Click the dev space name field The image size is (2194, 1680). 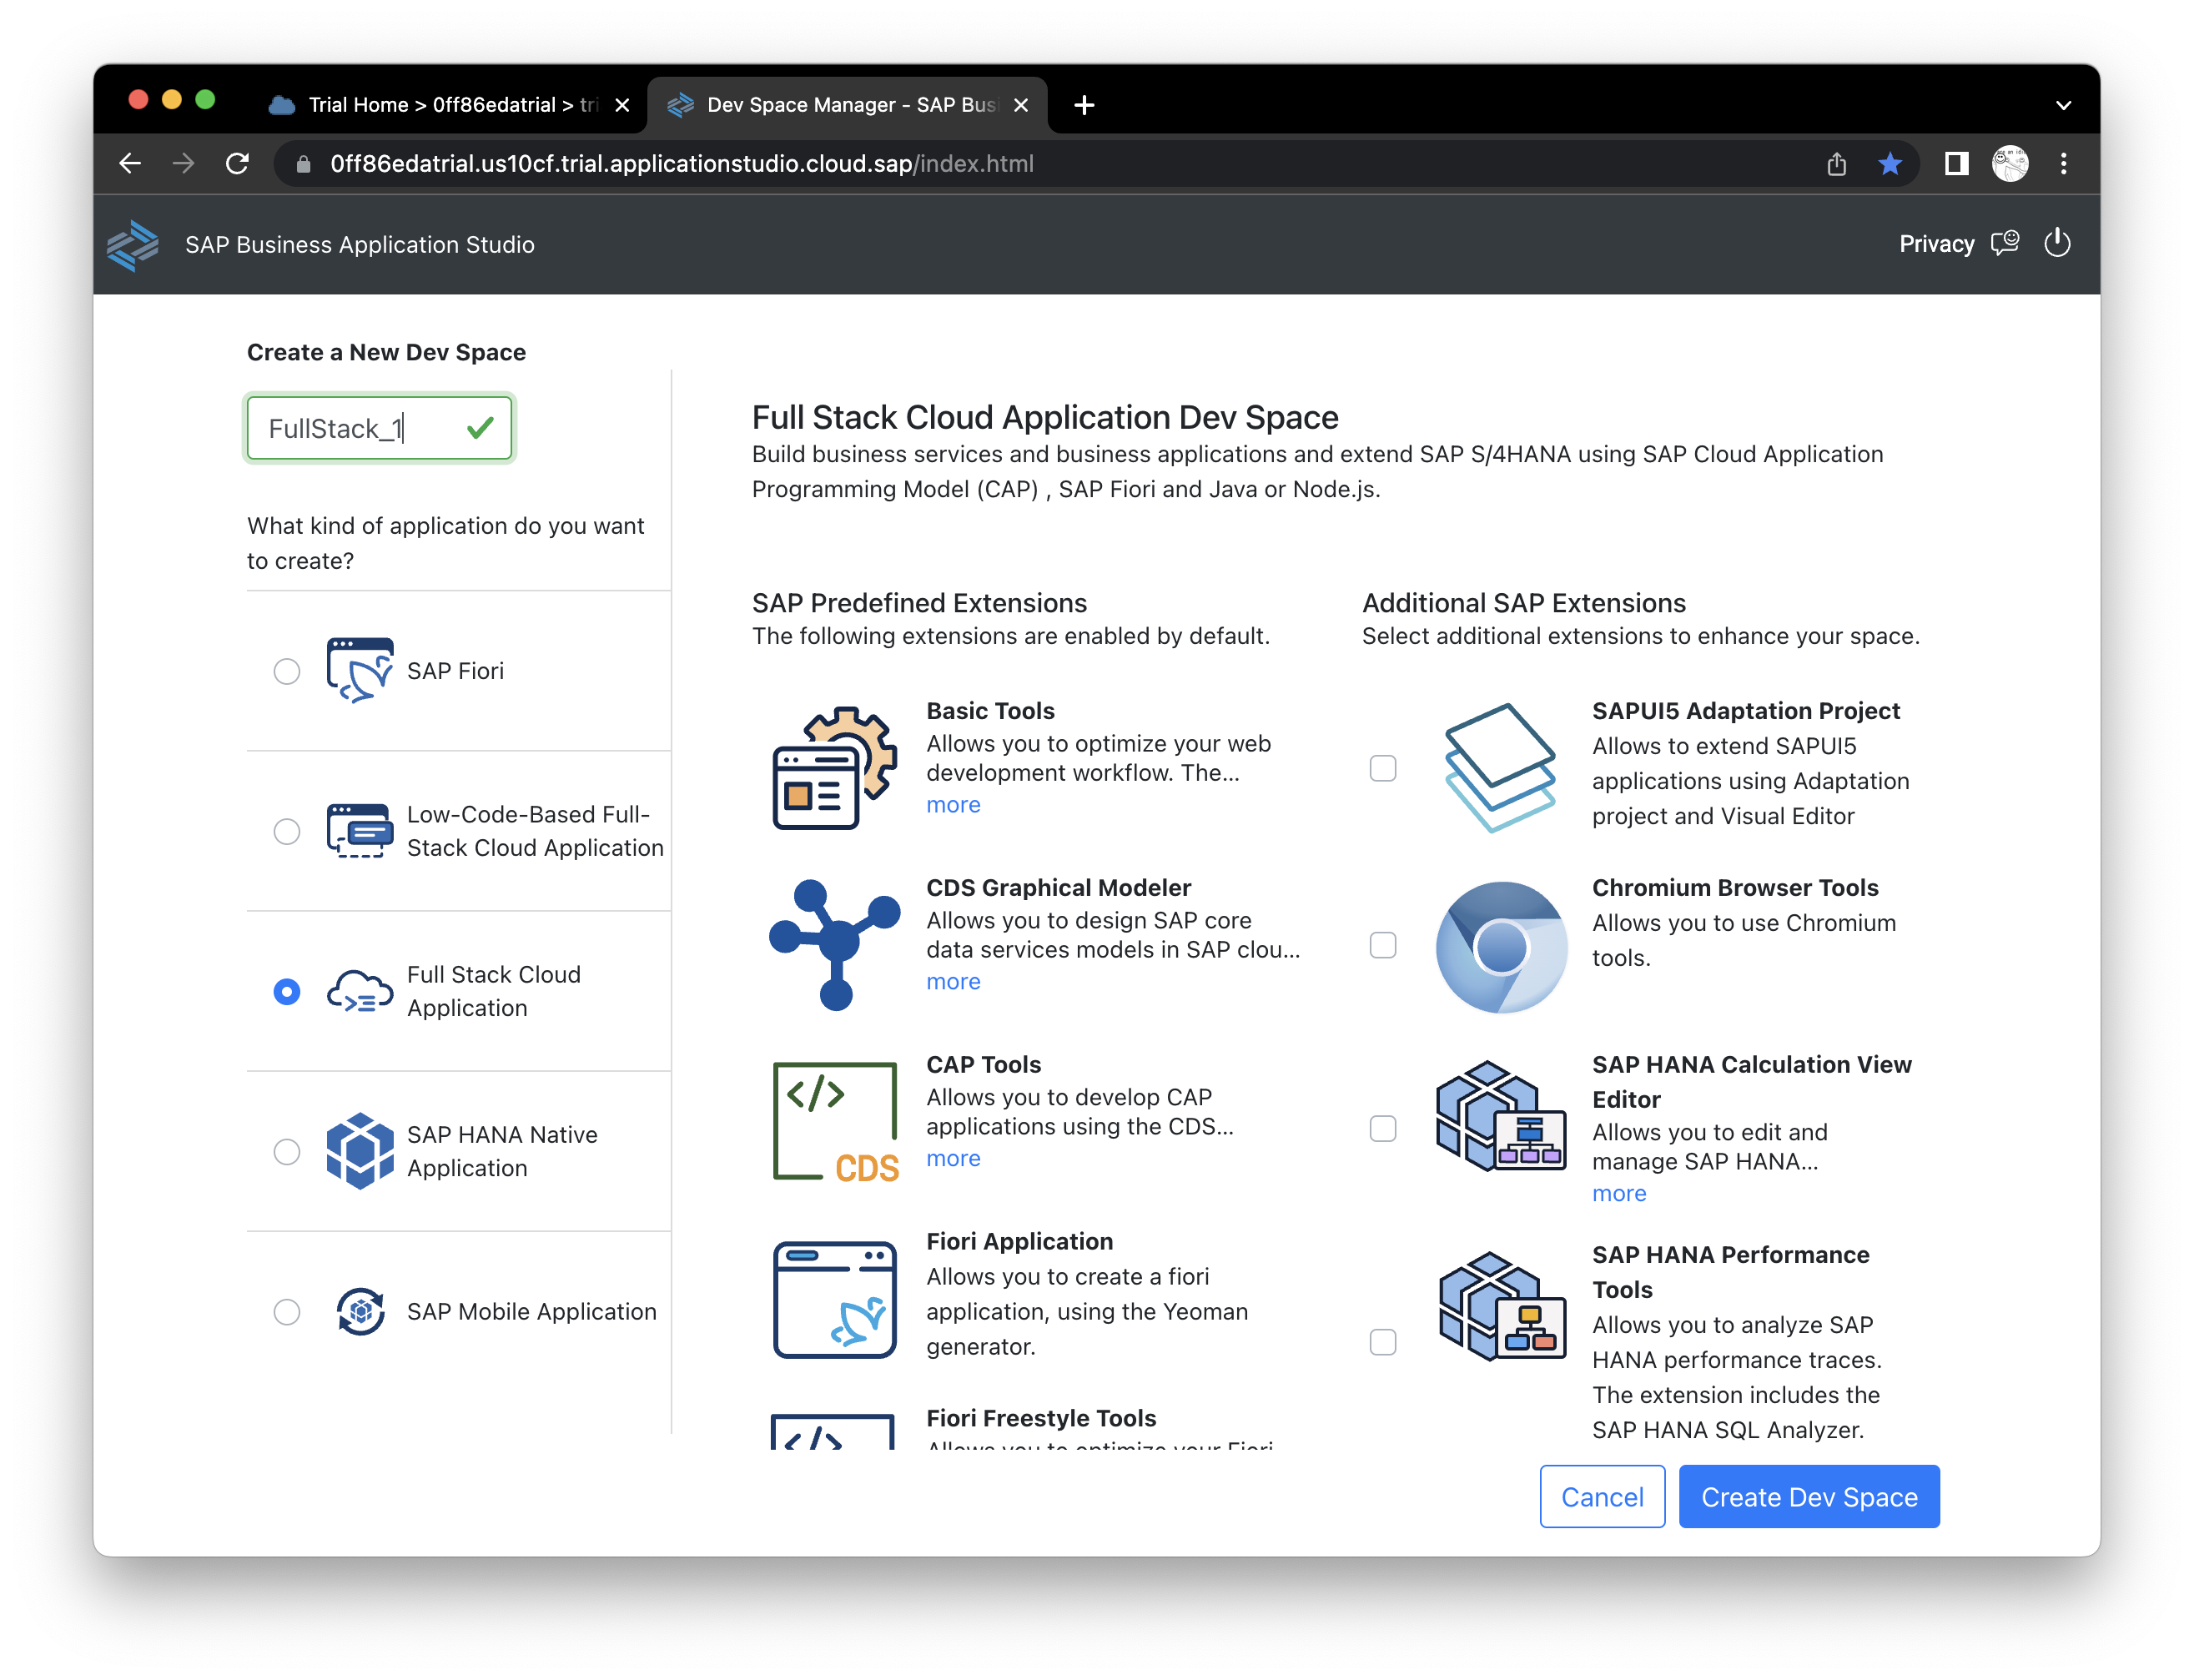pyautogui.click(x=355, y=429)
